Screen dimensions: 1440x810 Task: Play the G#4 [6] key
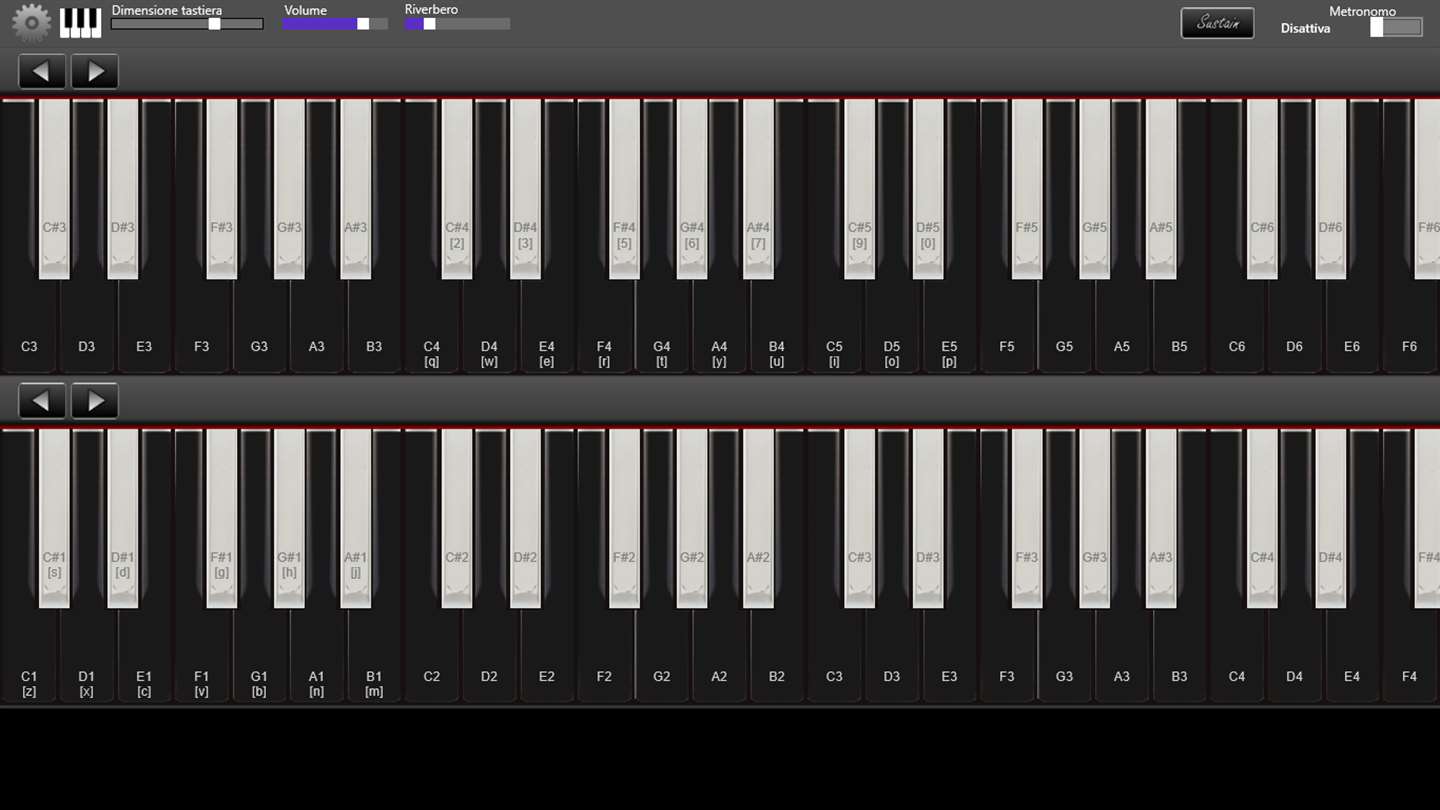(x=692, y=189)
